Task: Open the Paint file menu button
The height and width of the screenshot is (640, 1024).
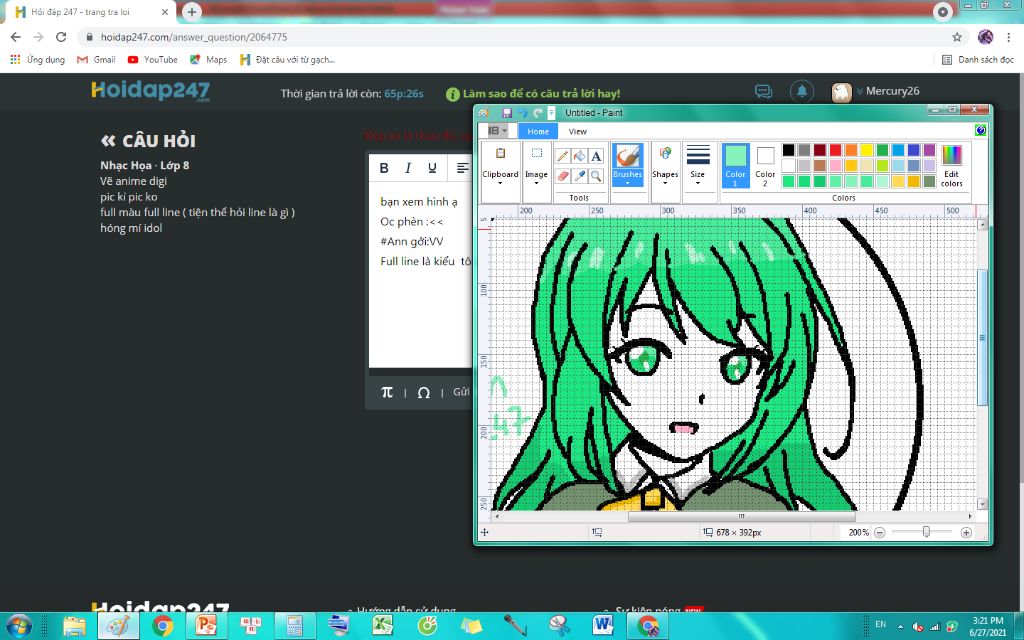Action: tap(498, 131)
